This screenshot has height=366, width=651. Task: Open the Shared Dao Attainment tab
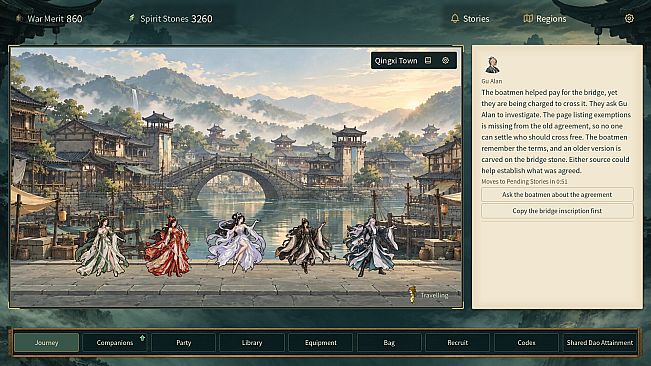[x=600, y=343]
